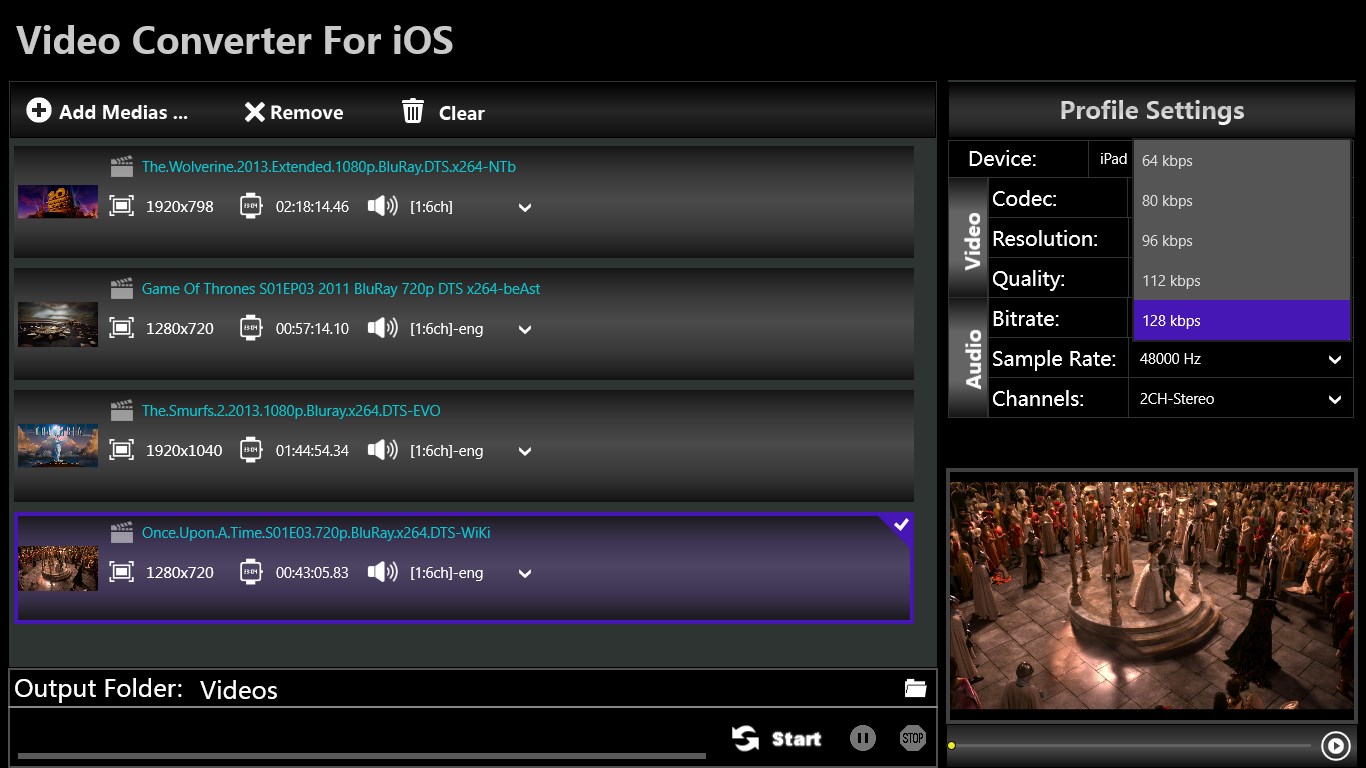
Task: Click the resolution icon next to 1920x1040
Action: coord(121,450)
